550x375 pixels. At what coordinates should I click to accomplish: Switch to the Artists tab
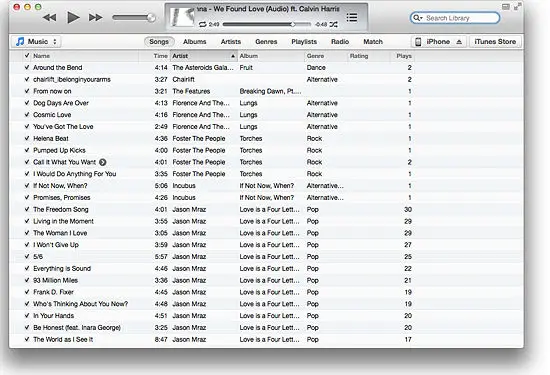tap(231, 41)
